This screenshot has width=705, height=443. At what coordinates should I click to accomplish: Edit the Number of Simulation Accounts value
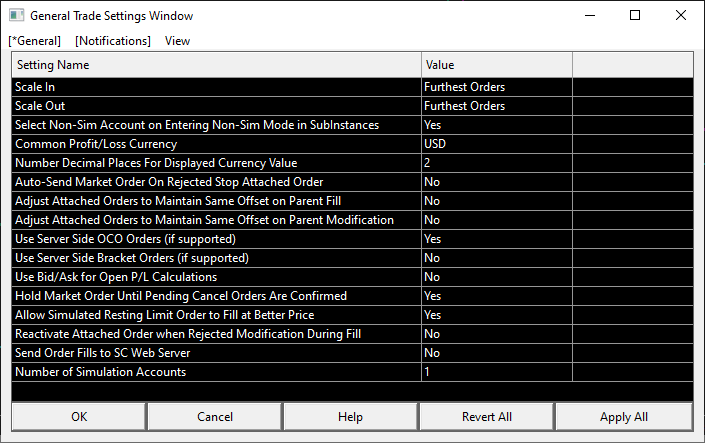coord(495,372)
